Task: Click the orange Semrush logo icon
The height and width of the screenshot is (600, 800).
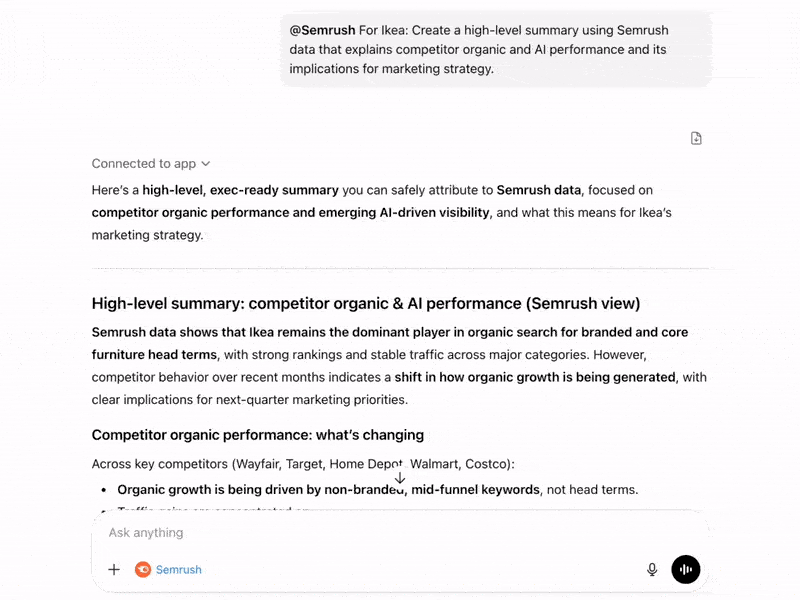Action: click(143, 569)
